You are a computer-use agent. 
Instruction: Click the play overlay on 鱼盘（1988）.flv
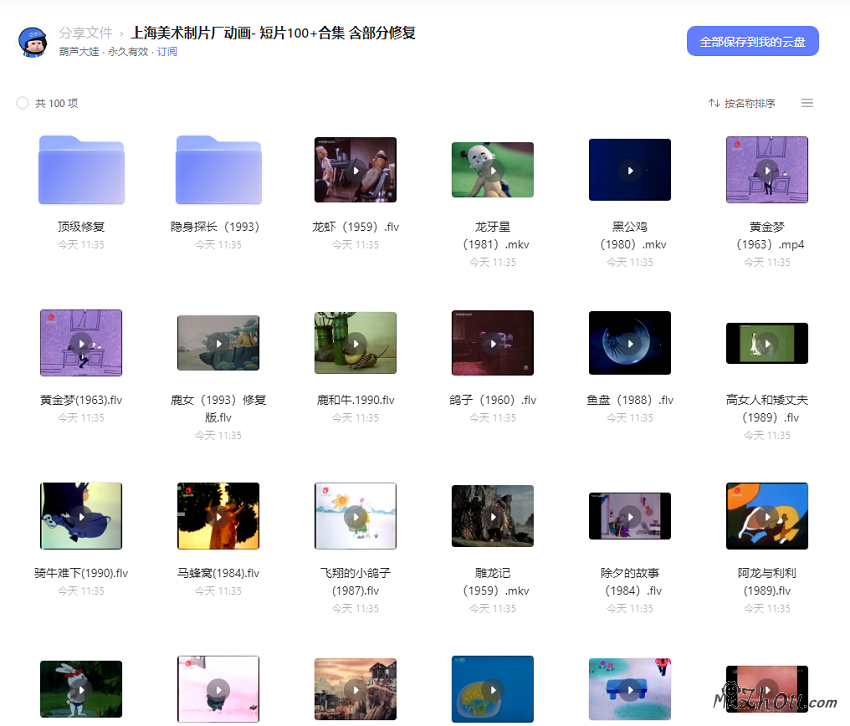pyautogui.click(x=629, y=343)
